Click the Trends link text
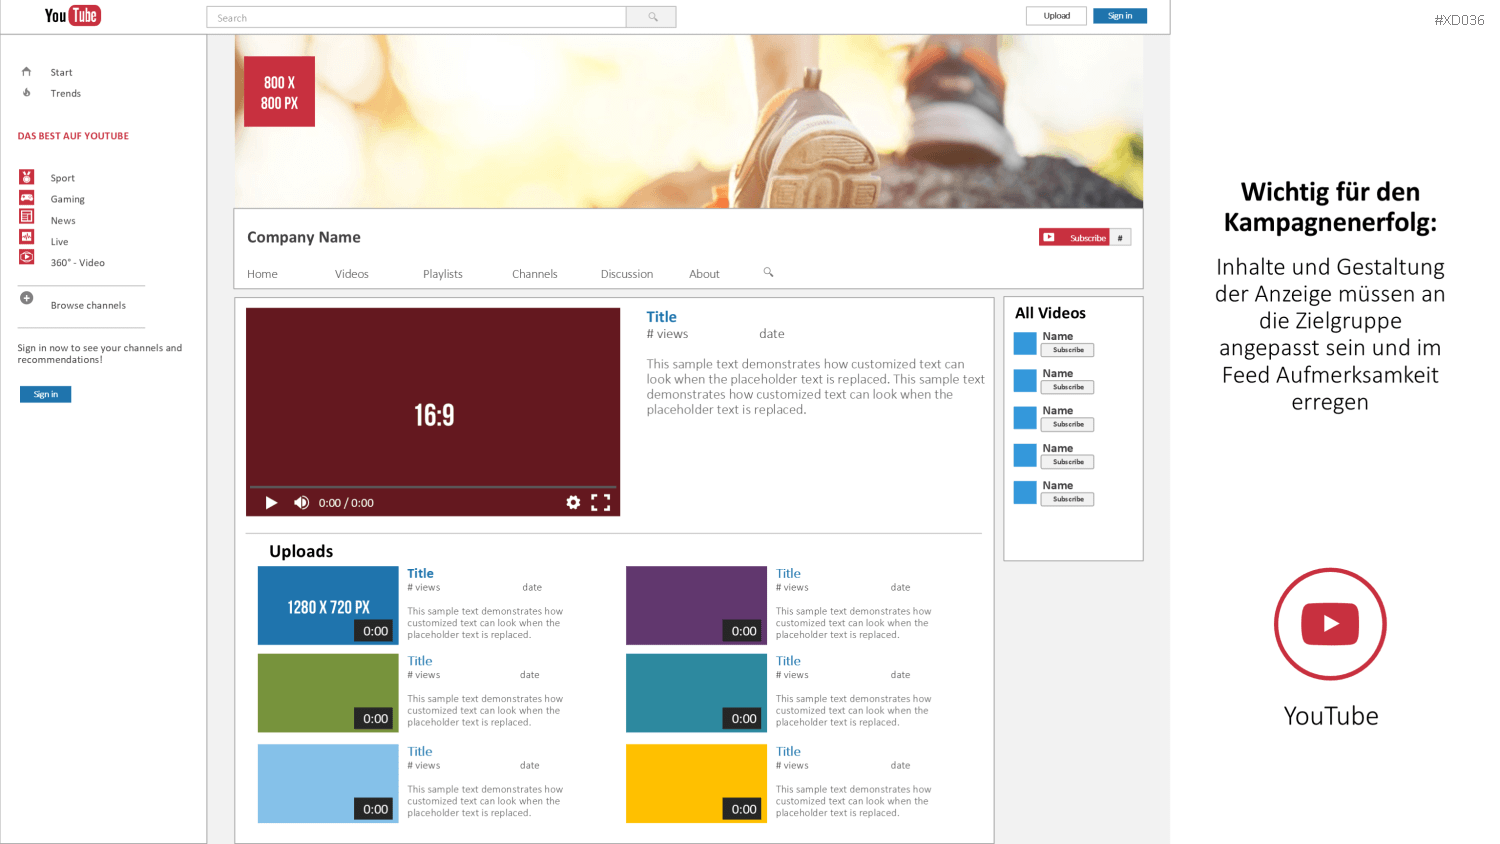This screenshot has width=1500, height=844. 66,93
